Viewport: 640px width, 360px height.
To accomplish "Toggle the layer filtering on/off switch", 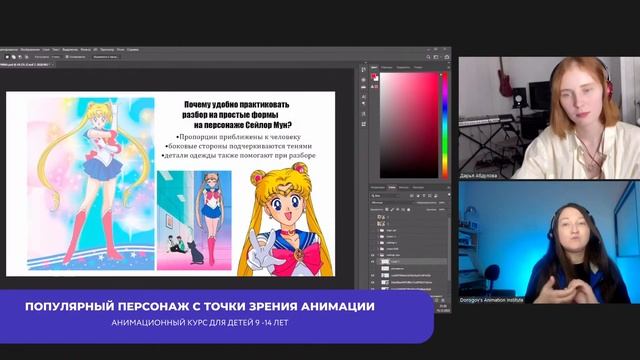I will pos(449,195).
